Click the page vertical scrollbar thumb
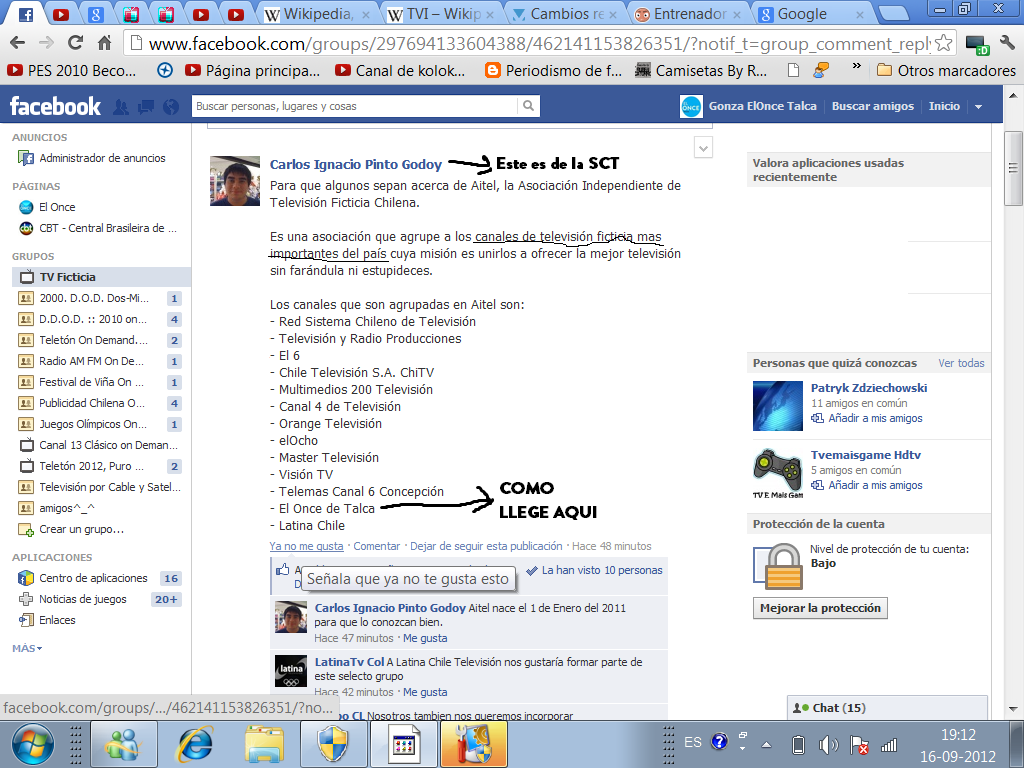This screenshot has height=768, width=1024. (x=1013, y=168)
